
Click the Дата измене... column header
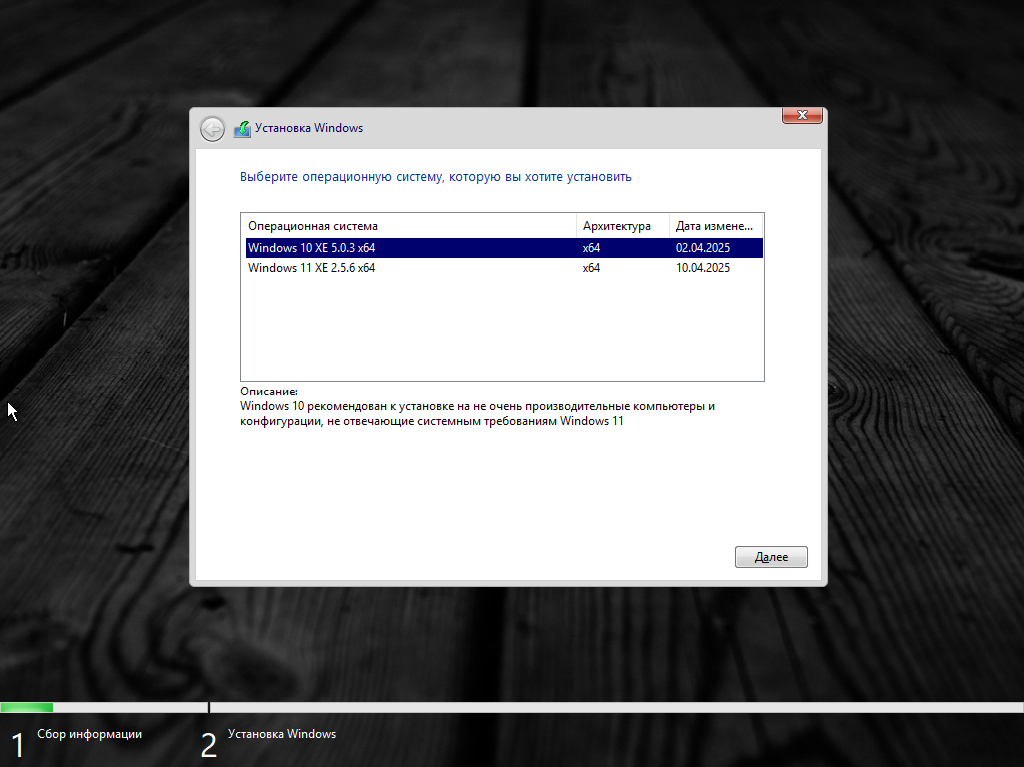[716, 226]
